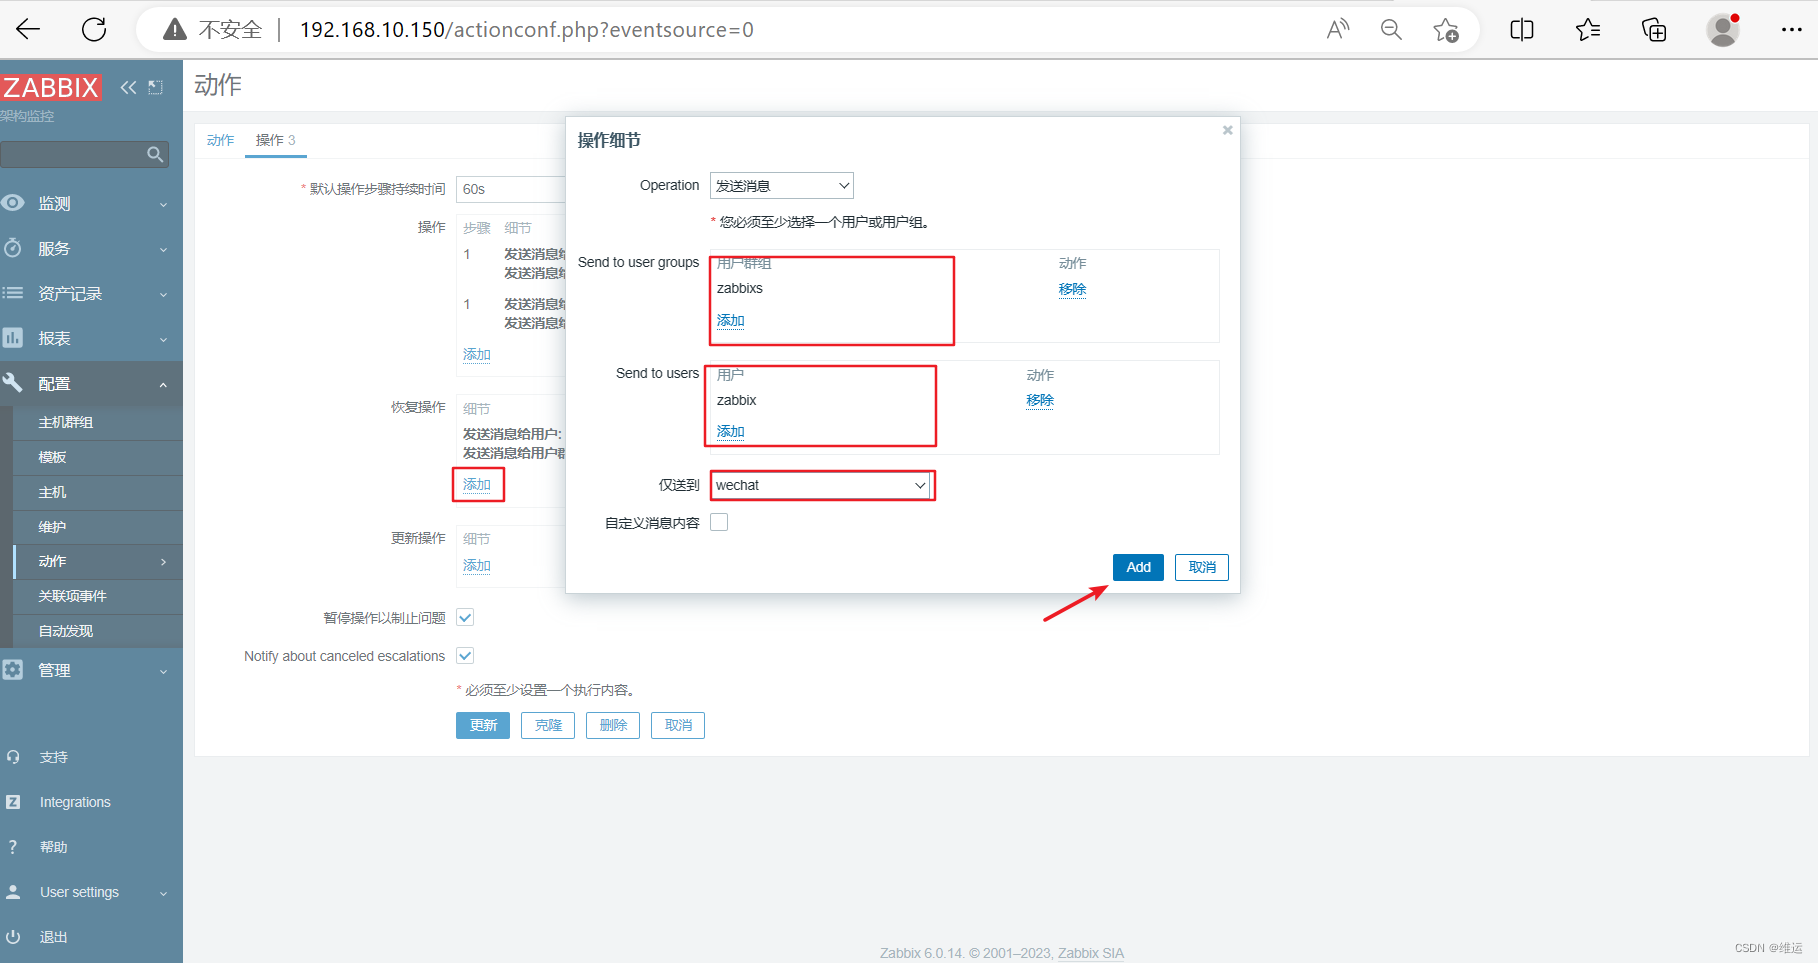This screenshot has height=963, width=1818.
Task: Click the 删除 button
Action: (613, 725)
